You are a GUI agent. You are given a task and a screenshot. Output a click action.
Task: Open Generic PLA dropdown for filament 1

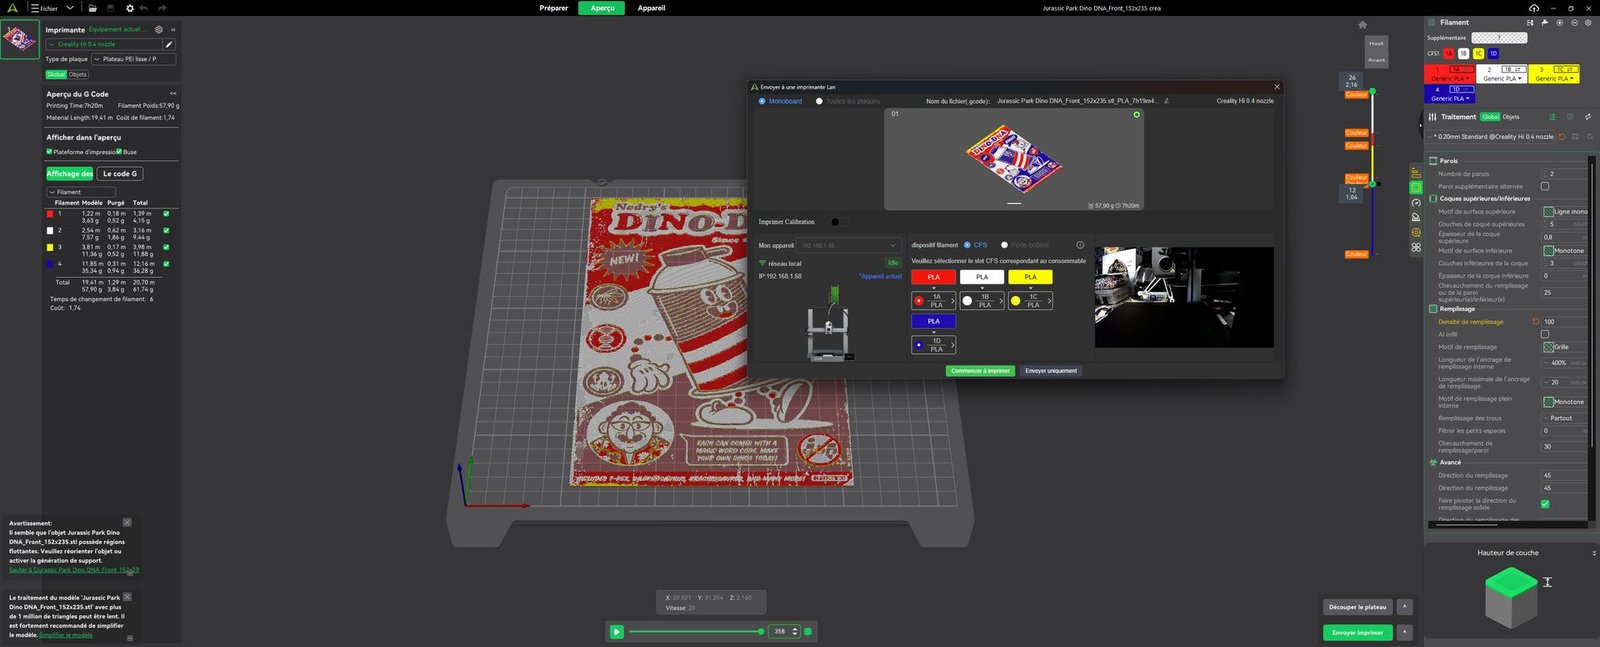pyautogui.click(x=1450, y=78)
